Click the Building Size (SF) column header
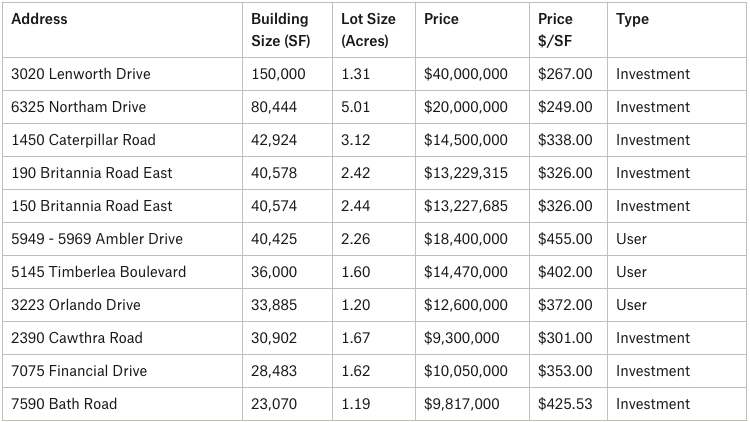This screenshot has width=750, height=422. click(280, 30)
